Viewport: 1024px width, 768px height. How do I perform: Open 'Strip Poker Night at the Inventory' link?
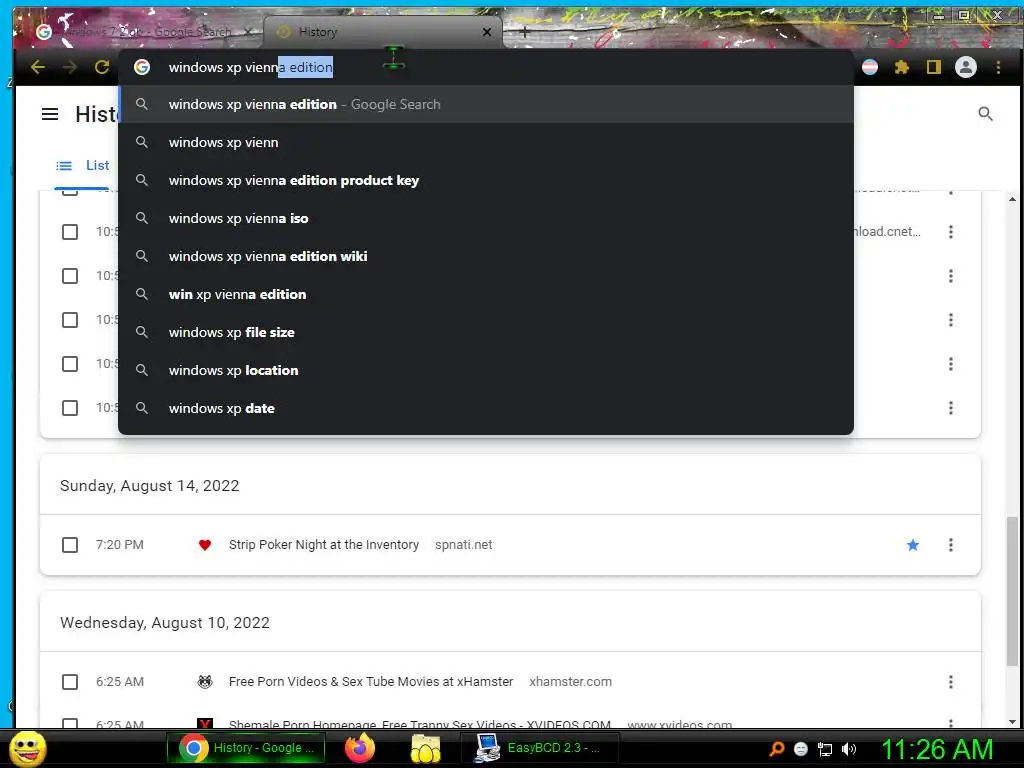coord(324,545)
